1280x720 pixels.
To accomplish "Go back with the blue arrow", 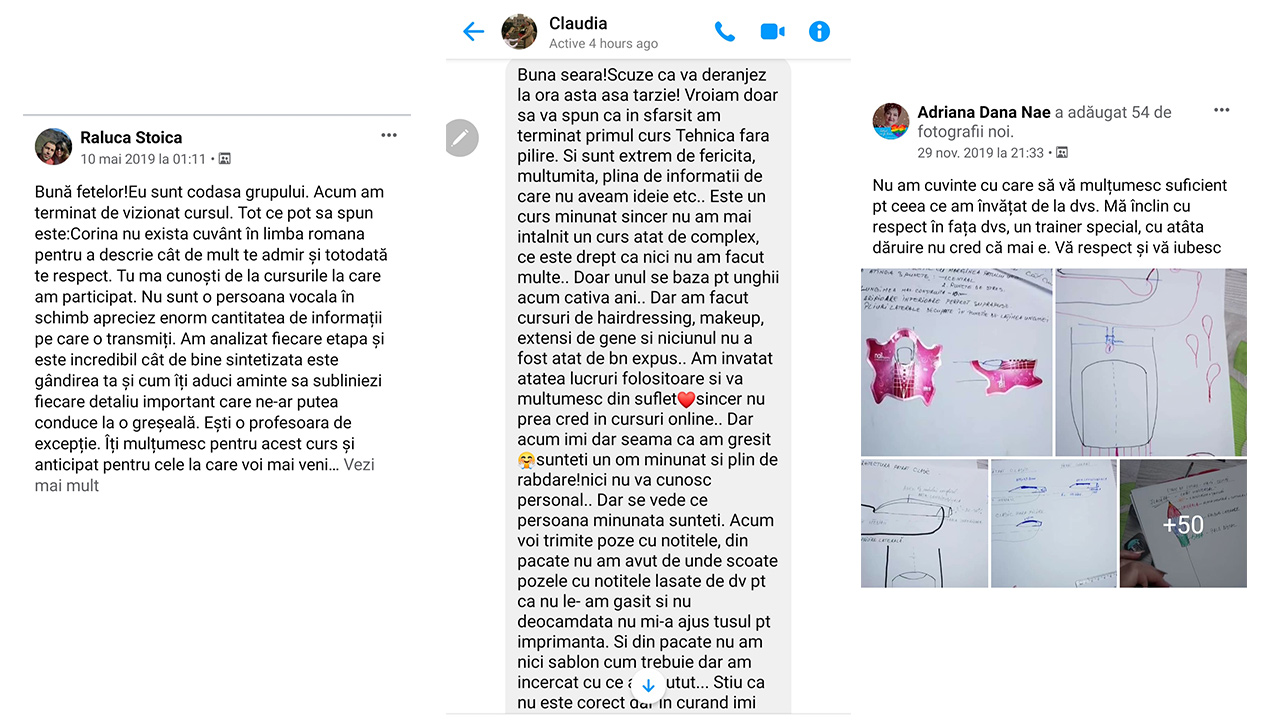I will coord(473,32).
